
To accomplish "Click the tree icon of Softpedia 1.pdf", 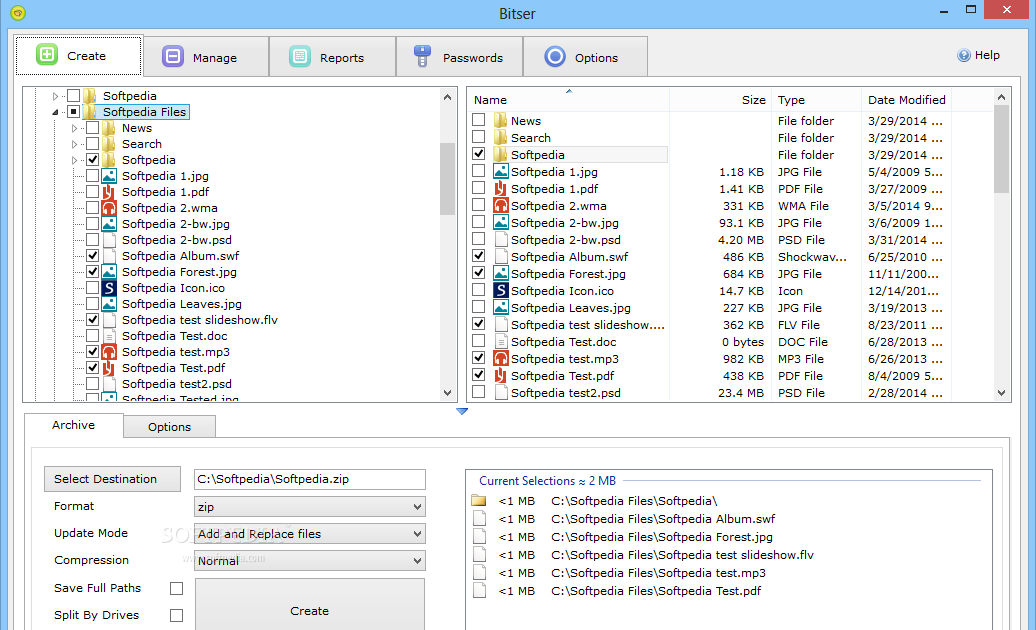I will (110, 192).
